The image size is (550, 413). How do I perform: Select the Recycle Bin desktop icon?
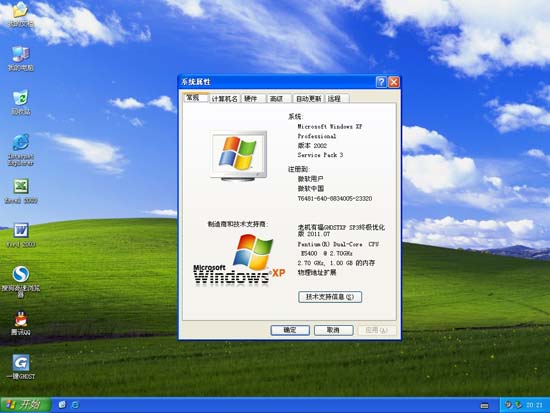coord(21,102)
